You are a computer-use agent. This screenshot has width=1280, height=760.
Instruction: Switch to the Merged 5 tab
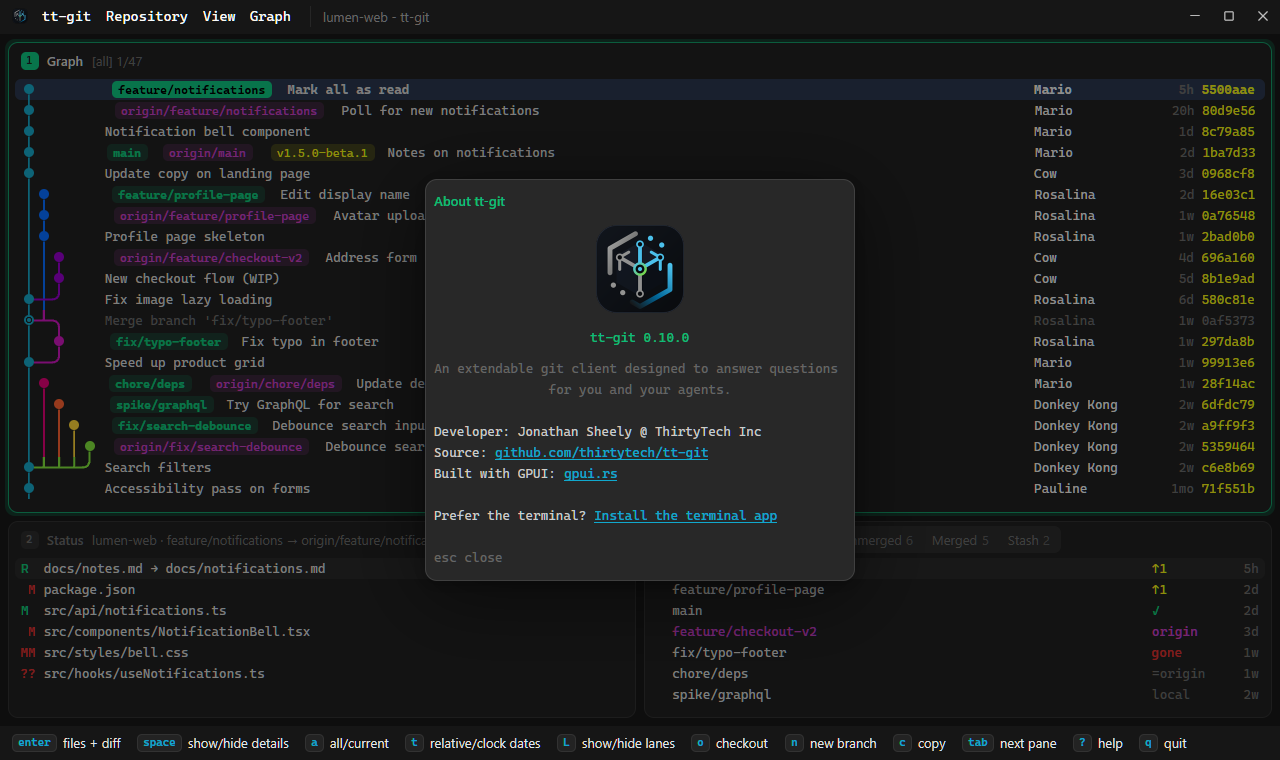point(960,541)
